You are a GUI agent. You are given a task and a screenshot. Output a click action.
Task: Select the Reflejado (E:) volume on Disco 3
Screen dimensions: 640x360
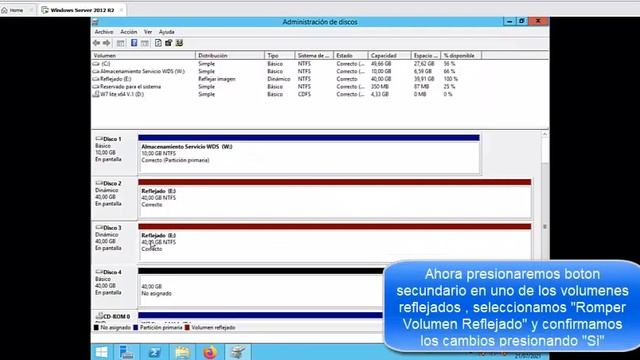pos(335,243)
